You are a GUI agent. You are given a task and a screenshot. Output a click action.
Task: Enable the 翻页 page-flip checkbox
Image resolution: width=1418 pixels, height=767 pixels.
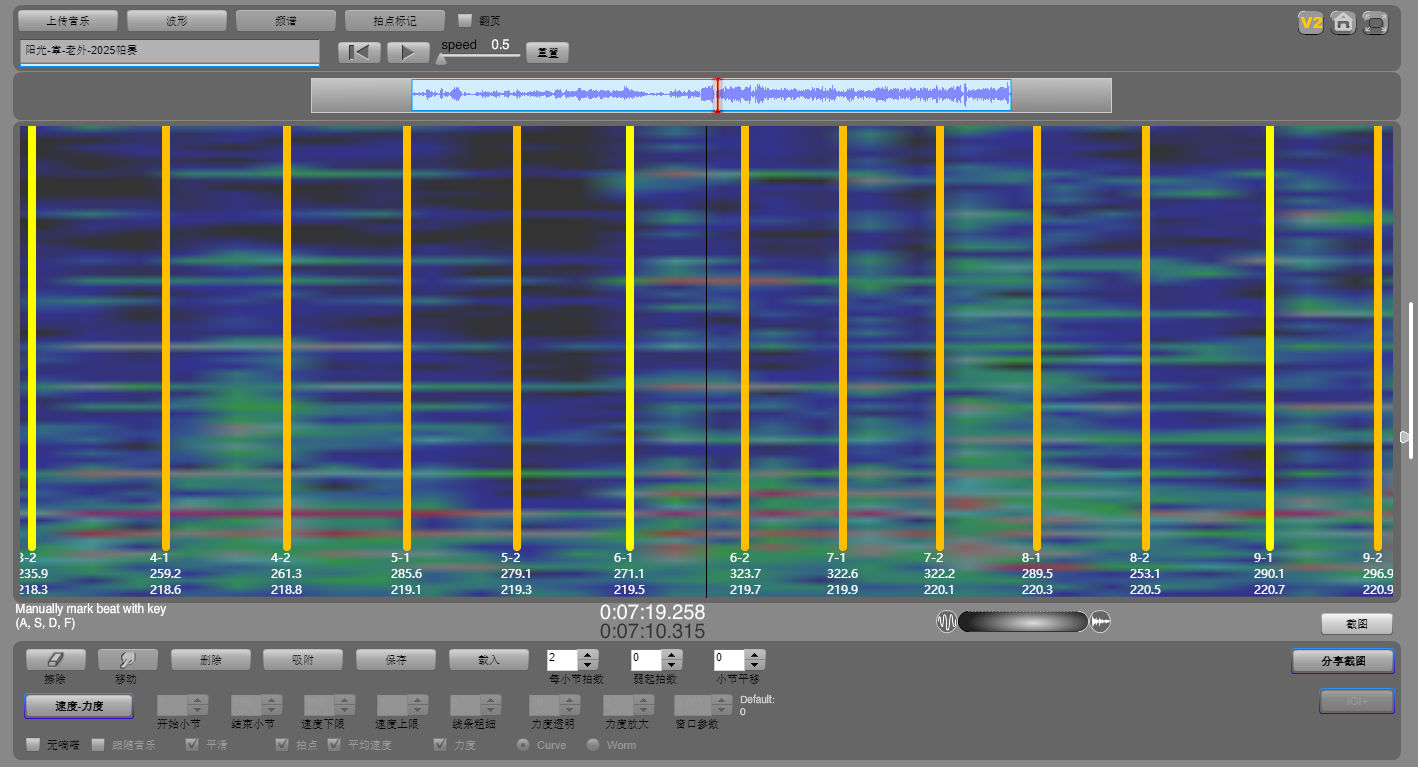tap(465, 20)
